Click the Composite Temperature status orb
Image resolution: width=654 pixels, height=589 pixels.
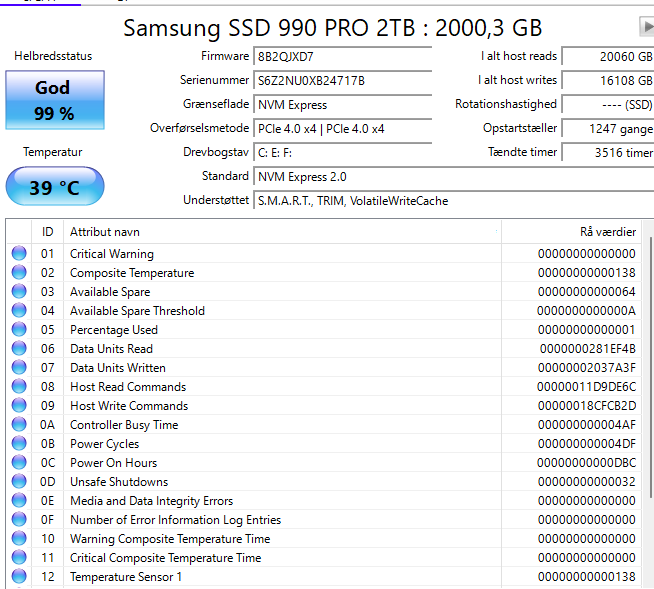pyautogui.click(x=19, y=272)
